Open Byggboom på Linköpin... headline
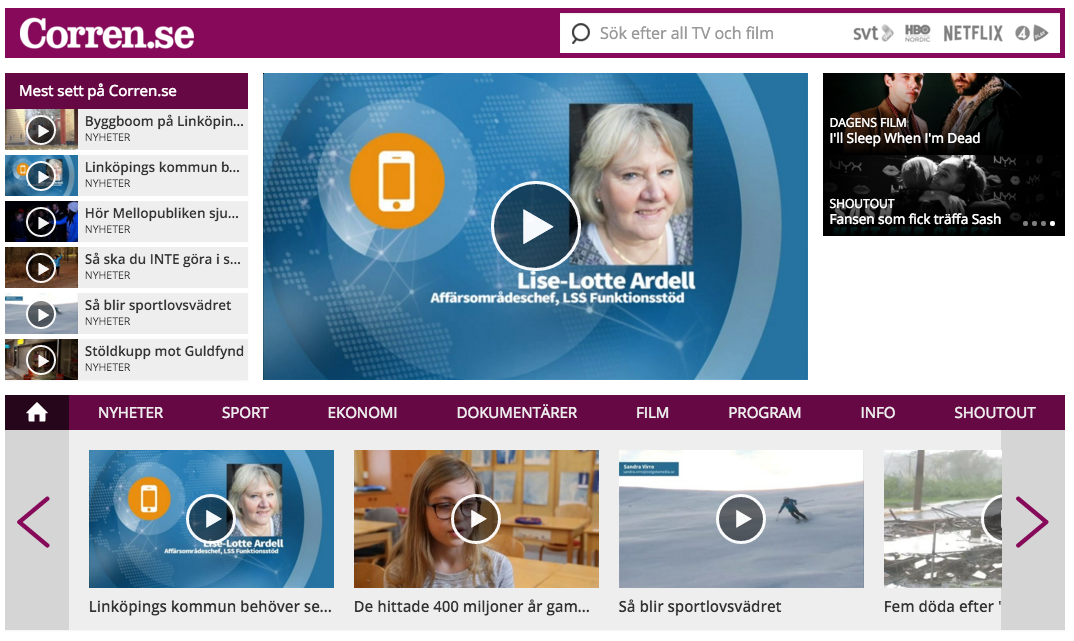The width and height of the screenshot is (1074, 641). tap(164, 121)
